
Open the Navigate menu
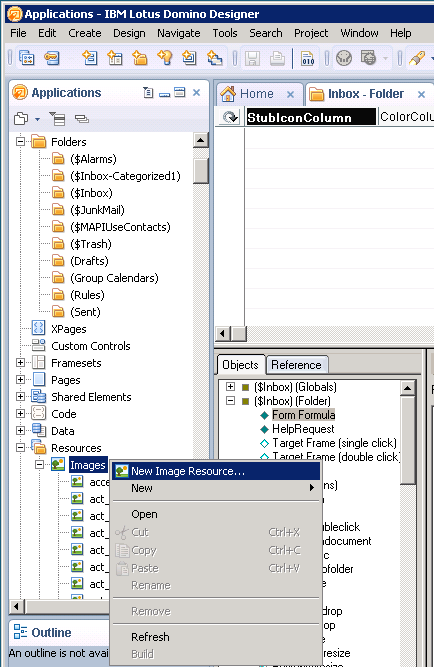point(179,33)
